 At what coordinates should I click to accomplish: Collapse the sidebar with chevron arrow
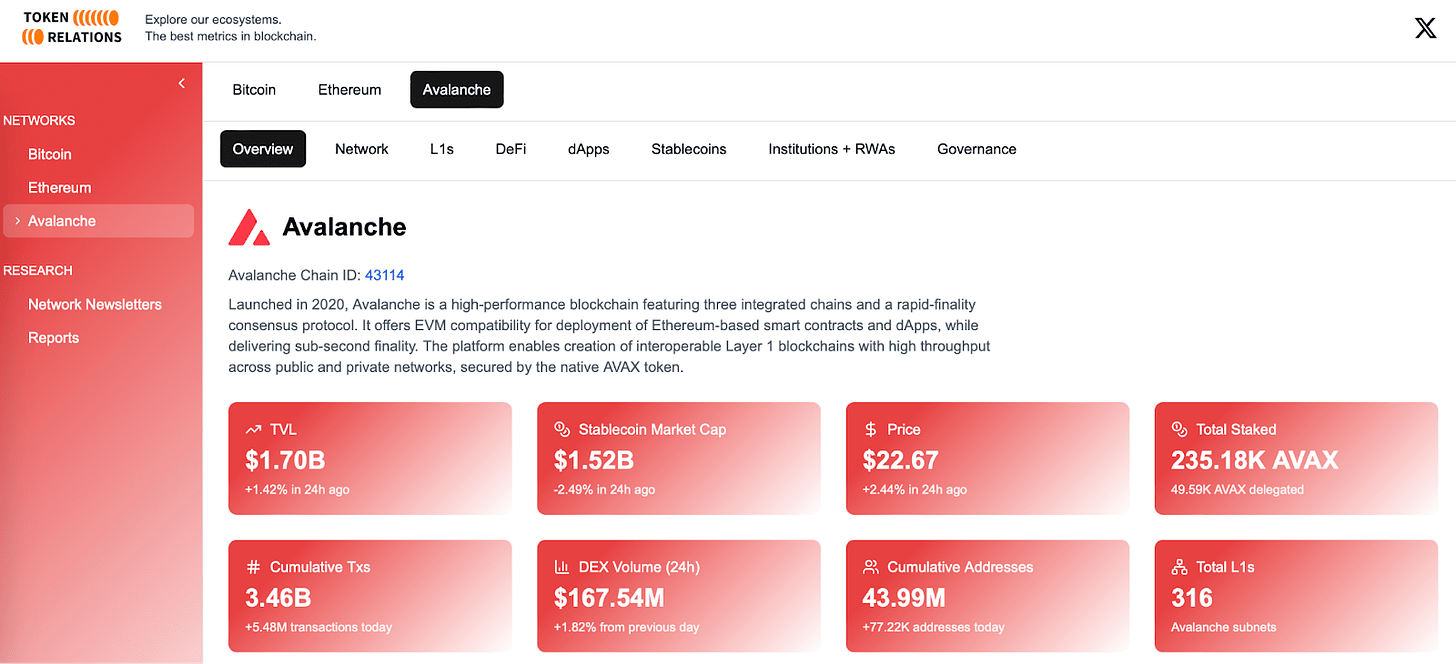click(x=181, y=83)
